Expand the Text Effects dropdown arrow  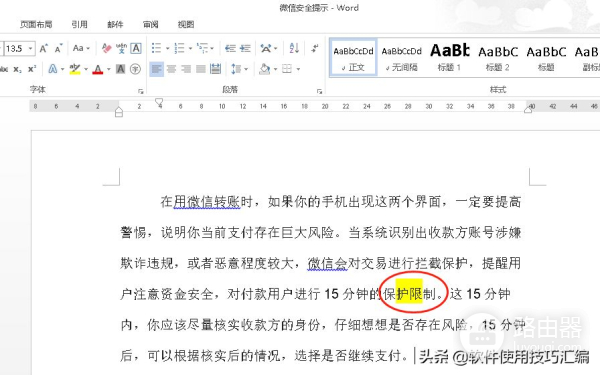tap(62, 69)
